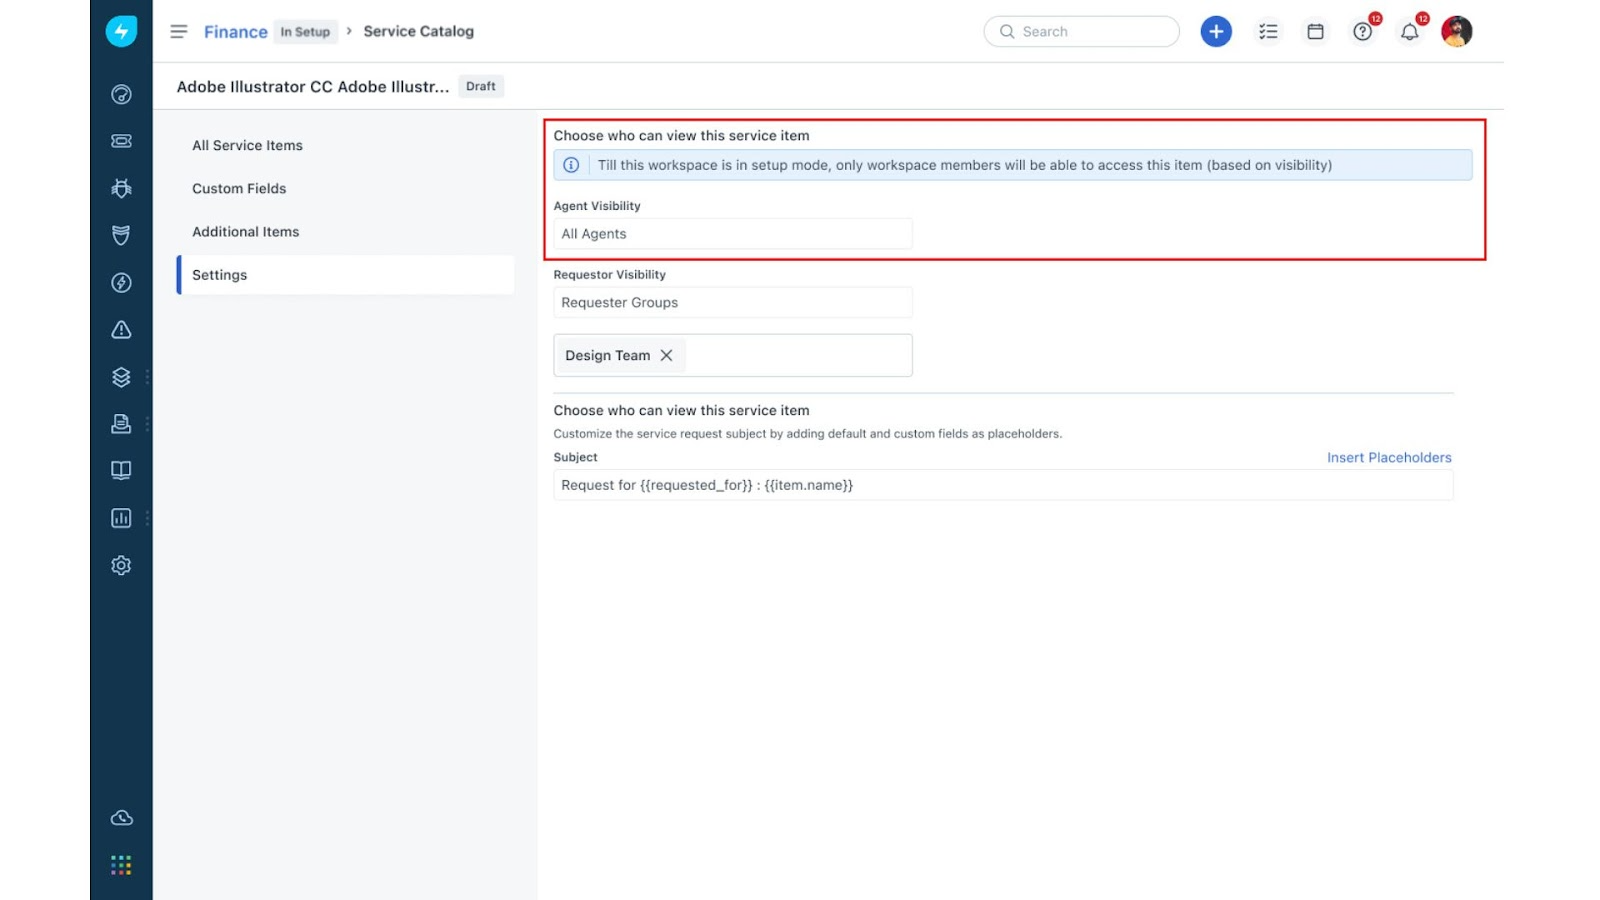Remove the Design Team tag

click(666, 355)
